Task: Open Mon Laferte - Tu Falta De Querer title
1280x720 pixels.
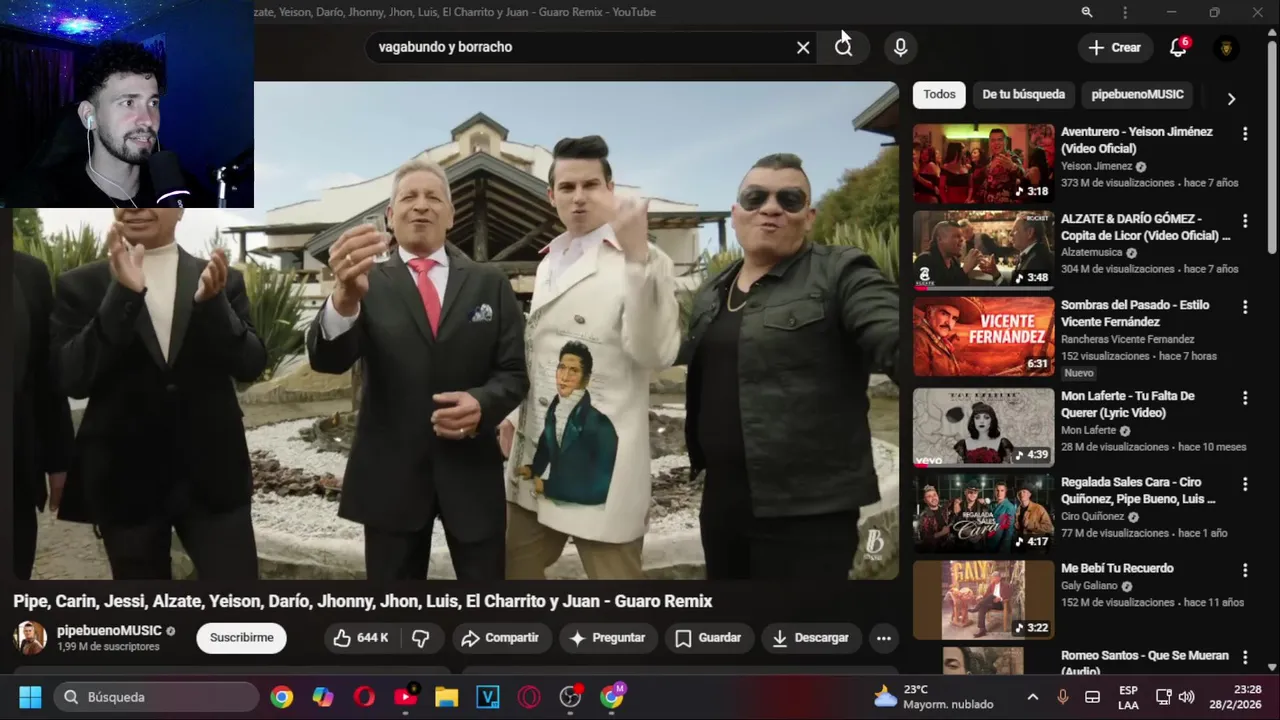Action: coord(1128,404)
